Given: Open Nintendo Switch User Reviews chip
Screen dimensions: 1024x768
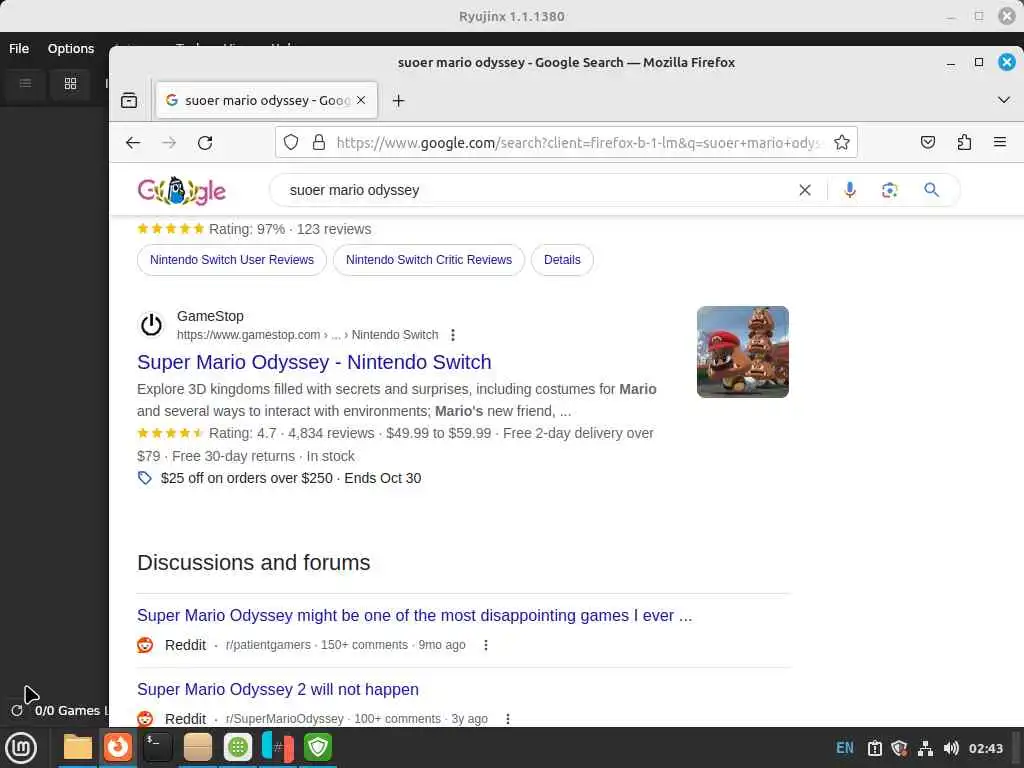Looking at the screenshot, I should [232, 260].
